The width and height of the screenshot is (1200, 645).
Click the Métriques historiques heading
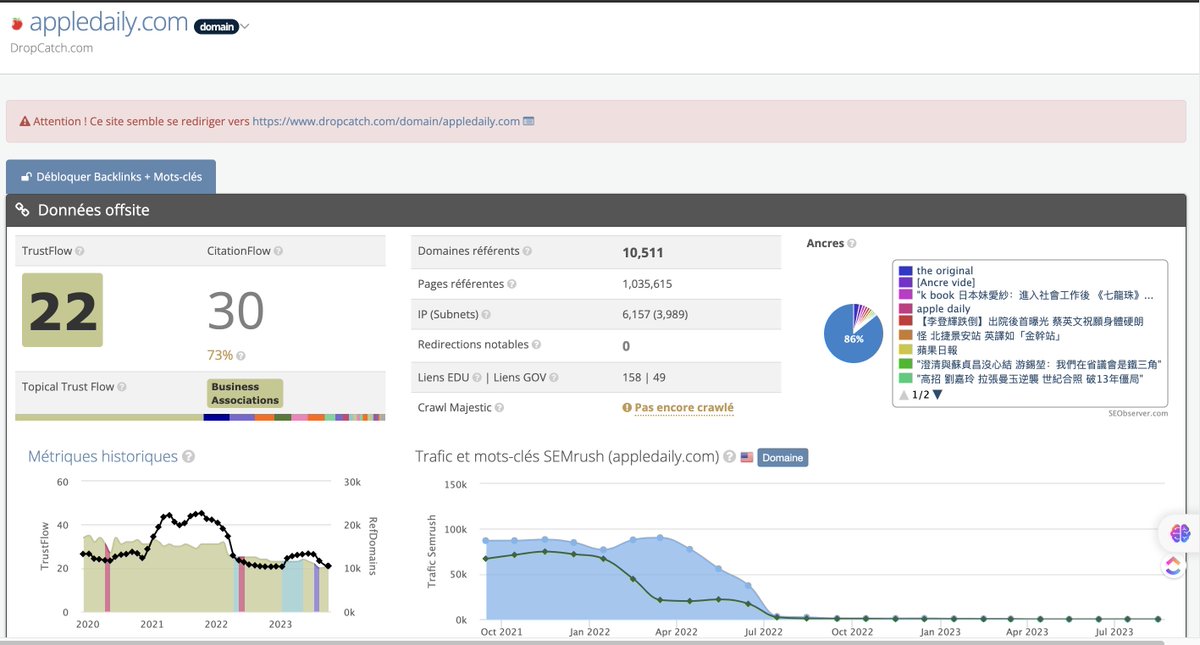[103, 457]
